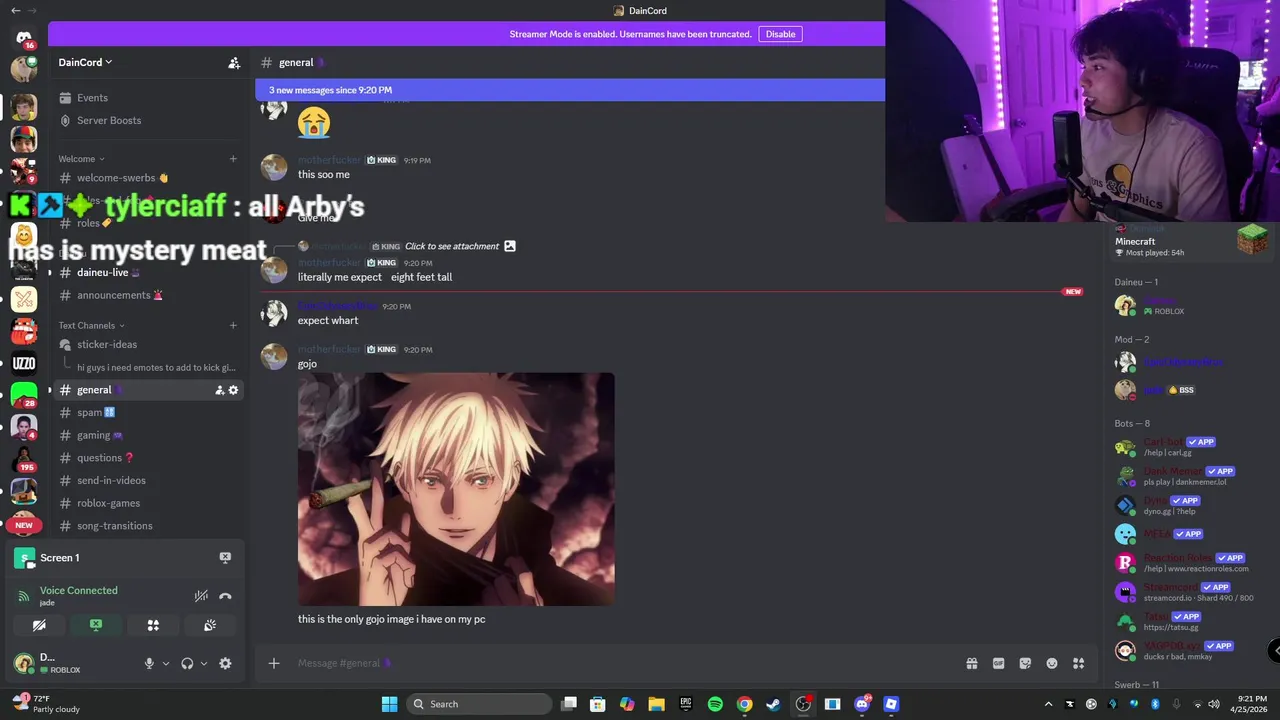The width and height of the screenshot is (1280, 720).
Task: Open the attach file plus button
Action: click(273, 663)
